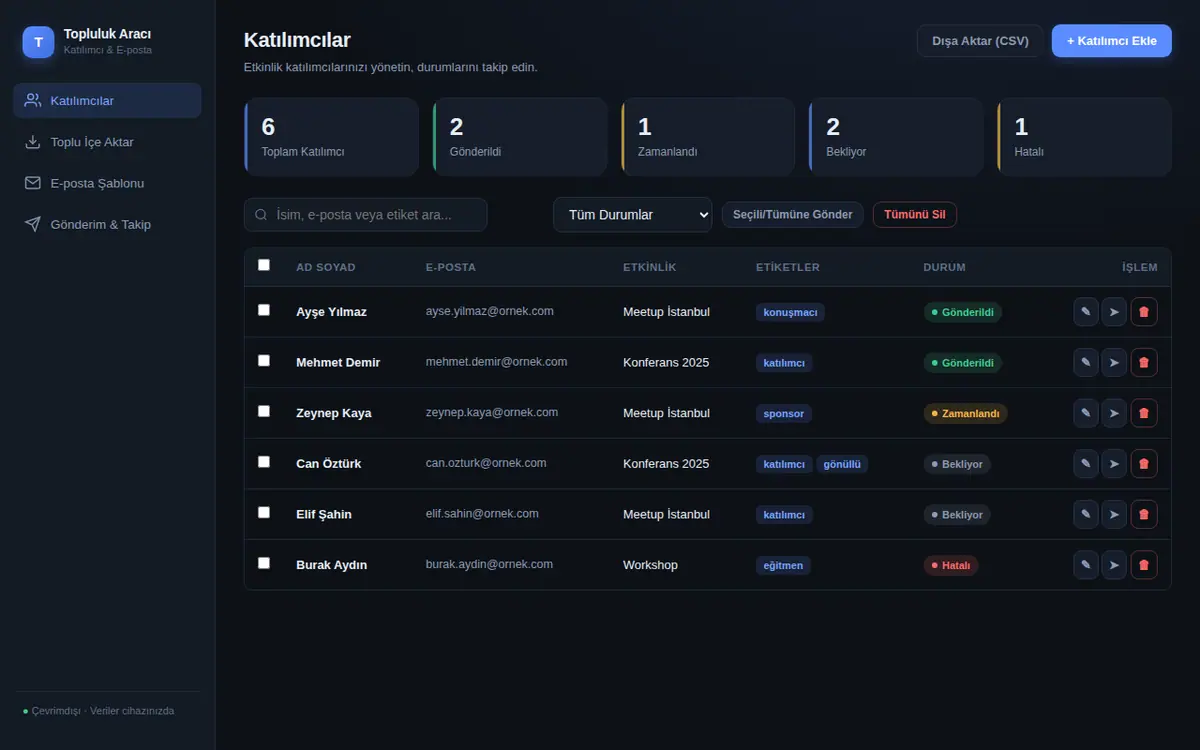This screenshot has height=750, width=1200.
Task: Click the pencil icon for Mehmet Demir
Action: (x=1086, y=362)
